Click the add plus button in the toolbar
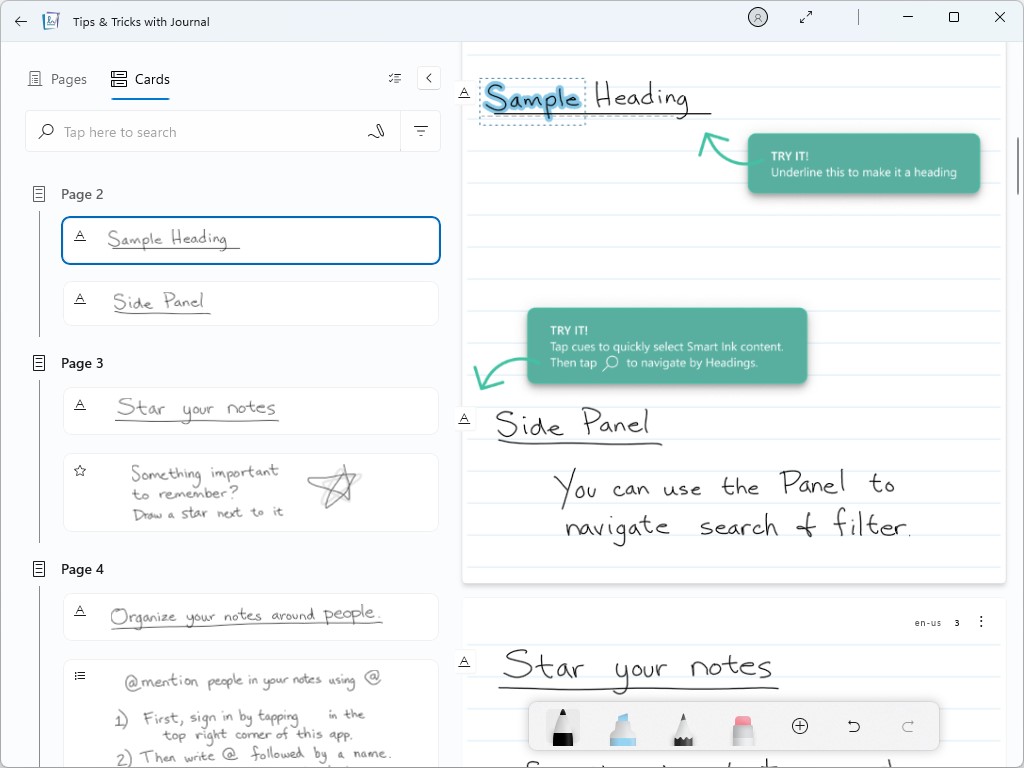This screenshot has height=768, width=1024. pos(800,726)
